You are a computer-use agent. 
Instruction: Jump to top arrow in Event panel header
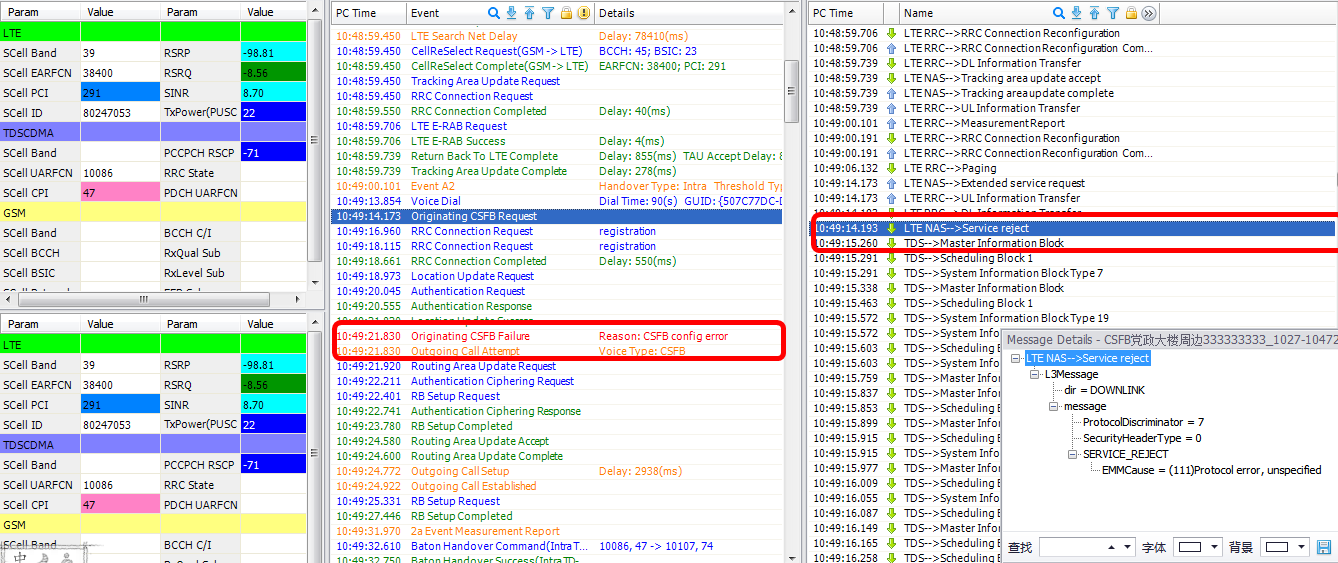tap(530, 13)
